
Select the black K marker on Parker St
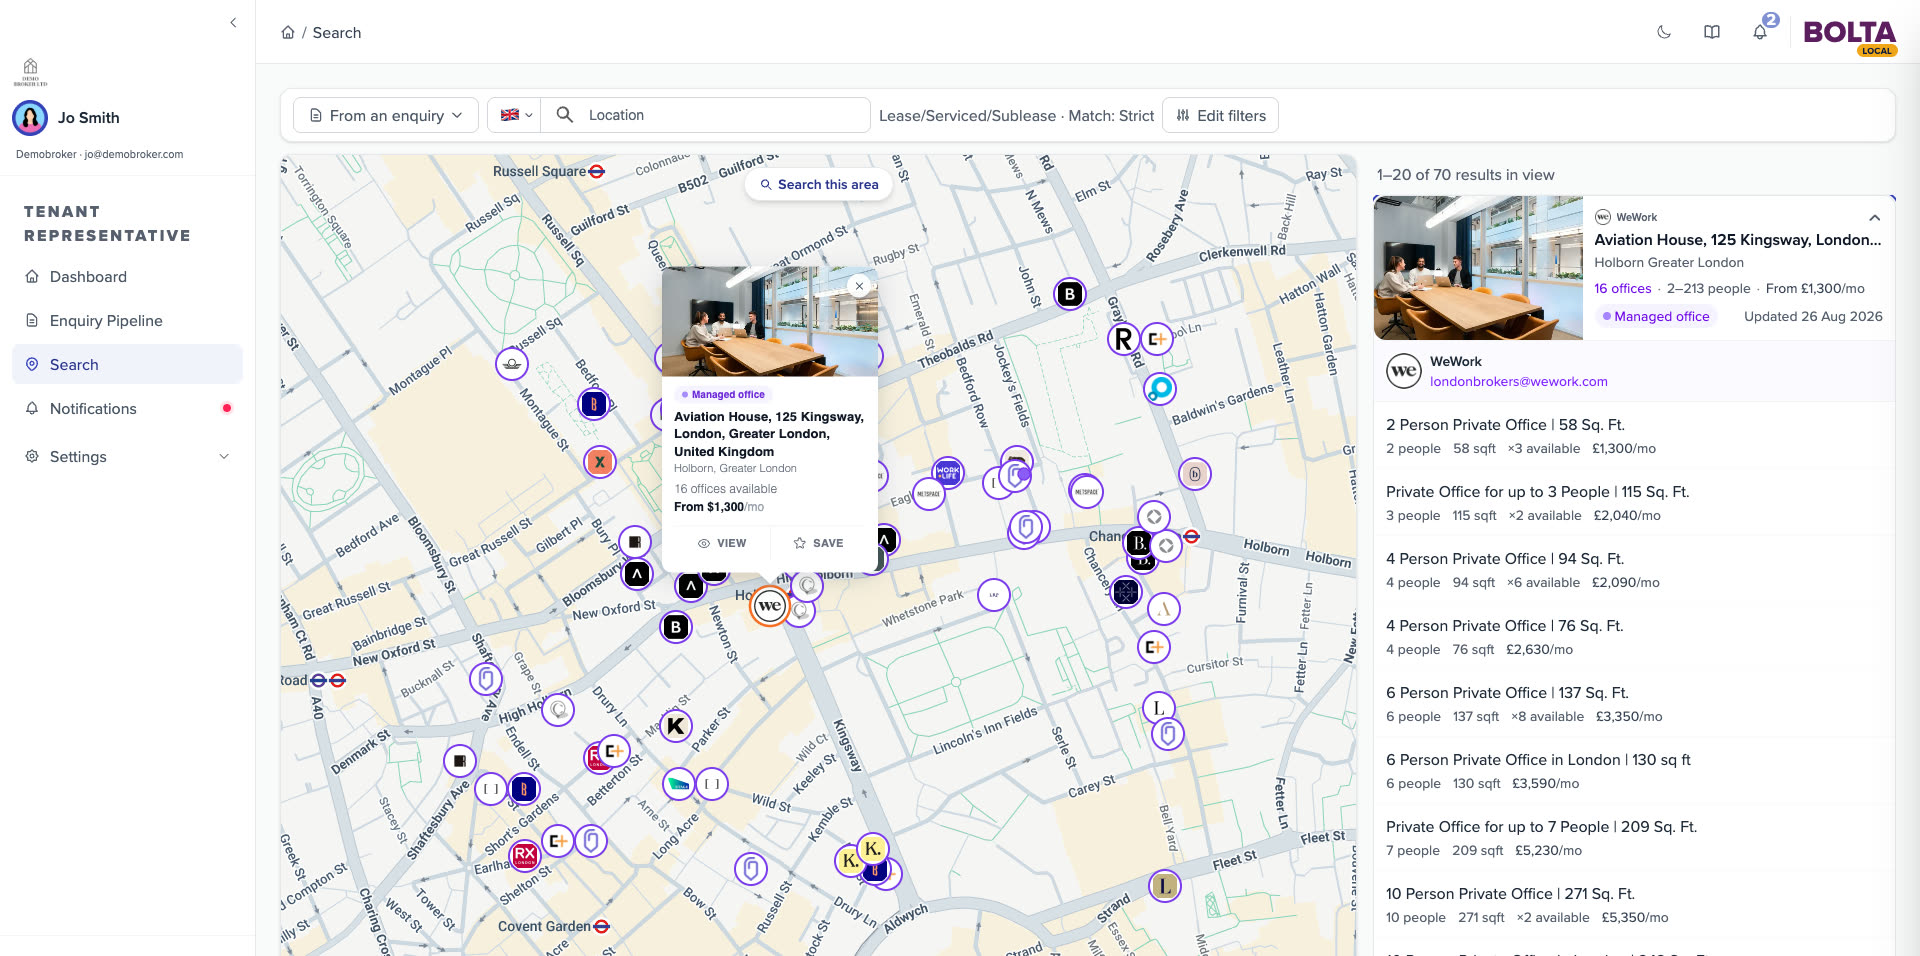(x=676, y=727)
